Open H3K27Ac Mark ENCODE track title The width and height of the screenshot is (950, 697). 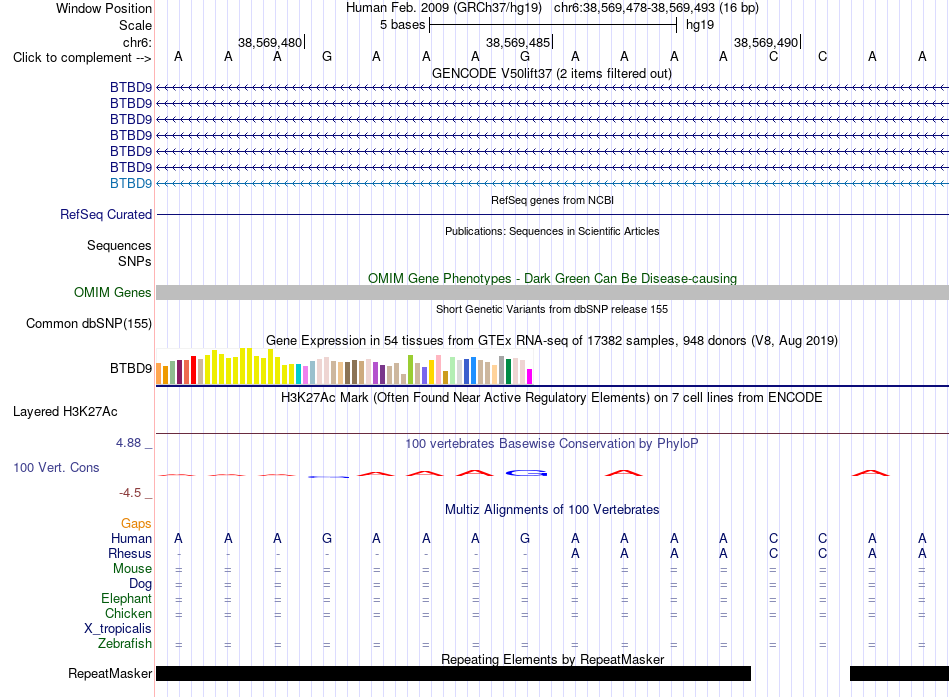click(552, 398)
